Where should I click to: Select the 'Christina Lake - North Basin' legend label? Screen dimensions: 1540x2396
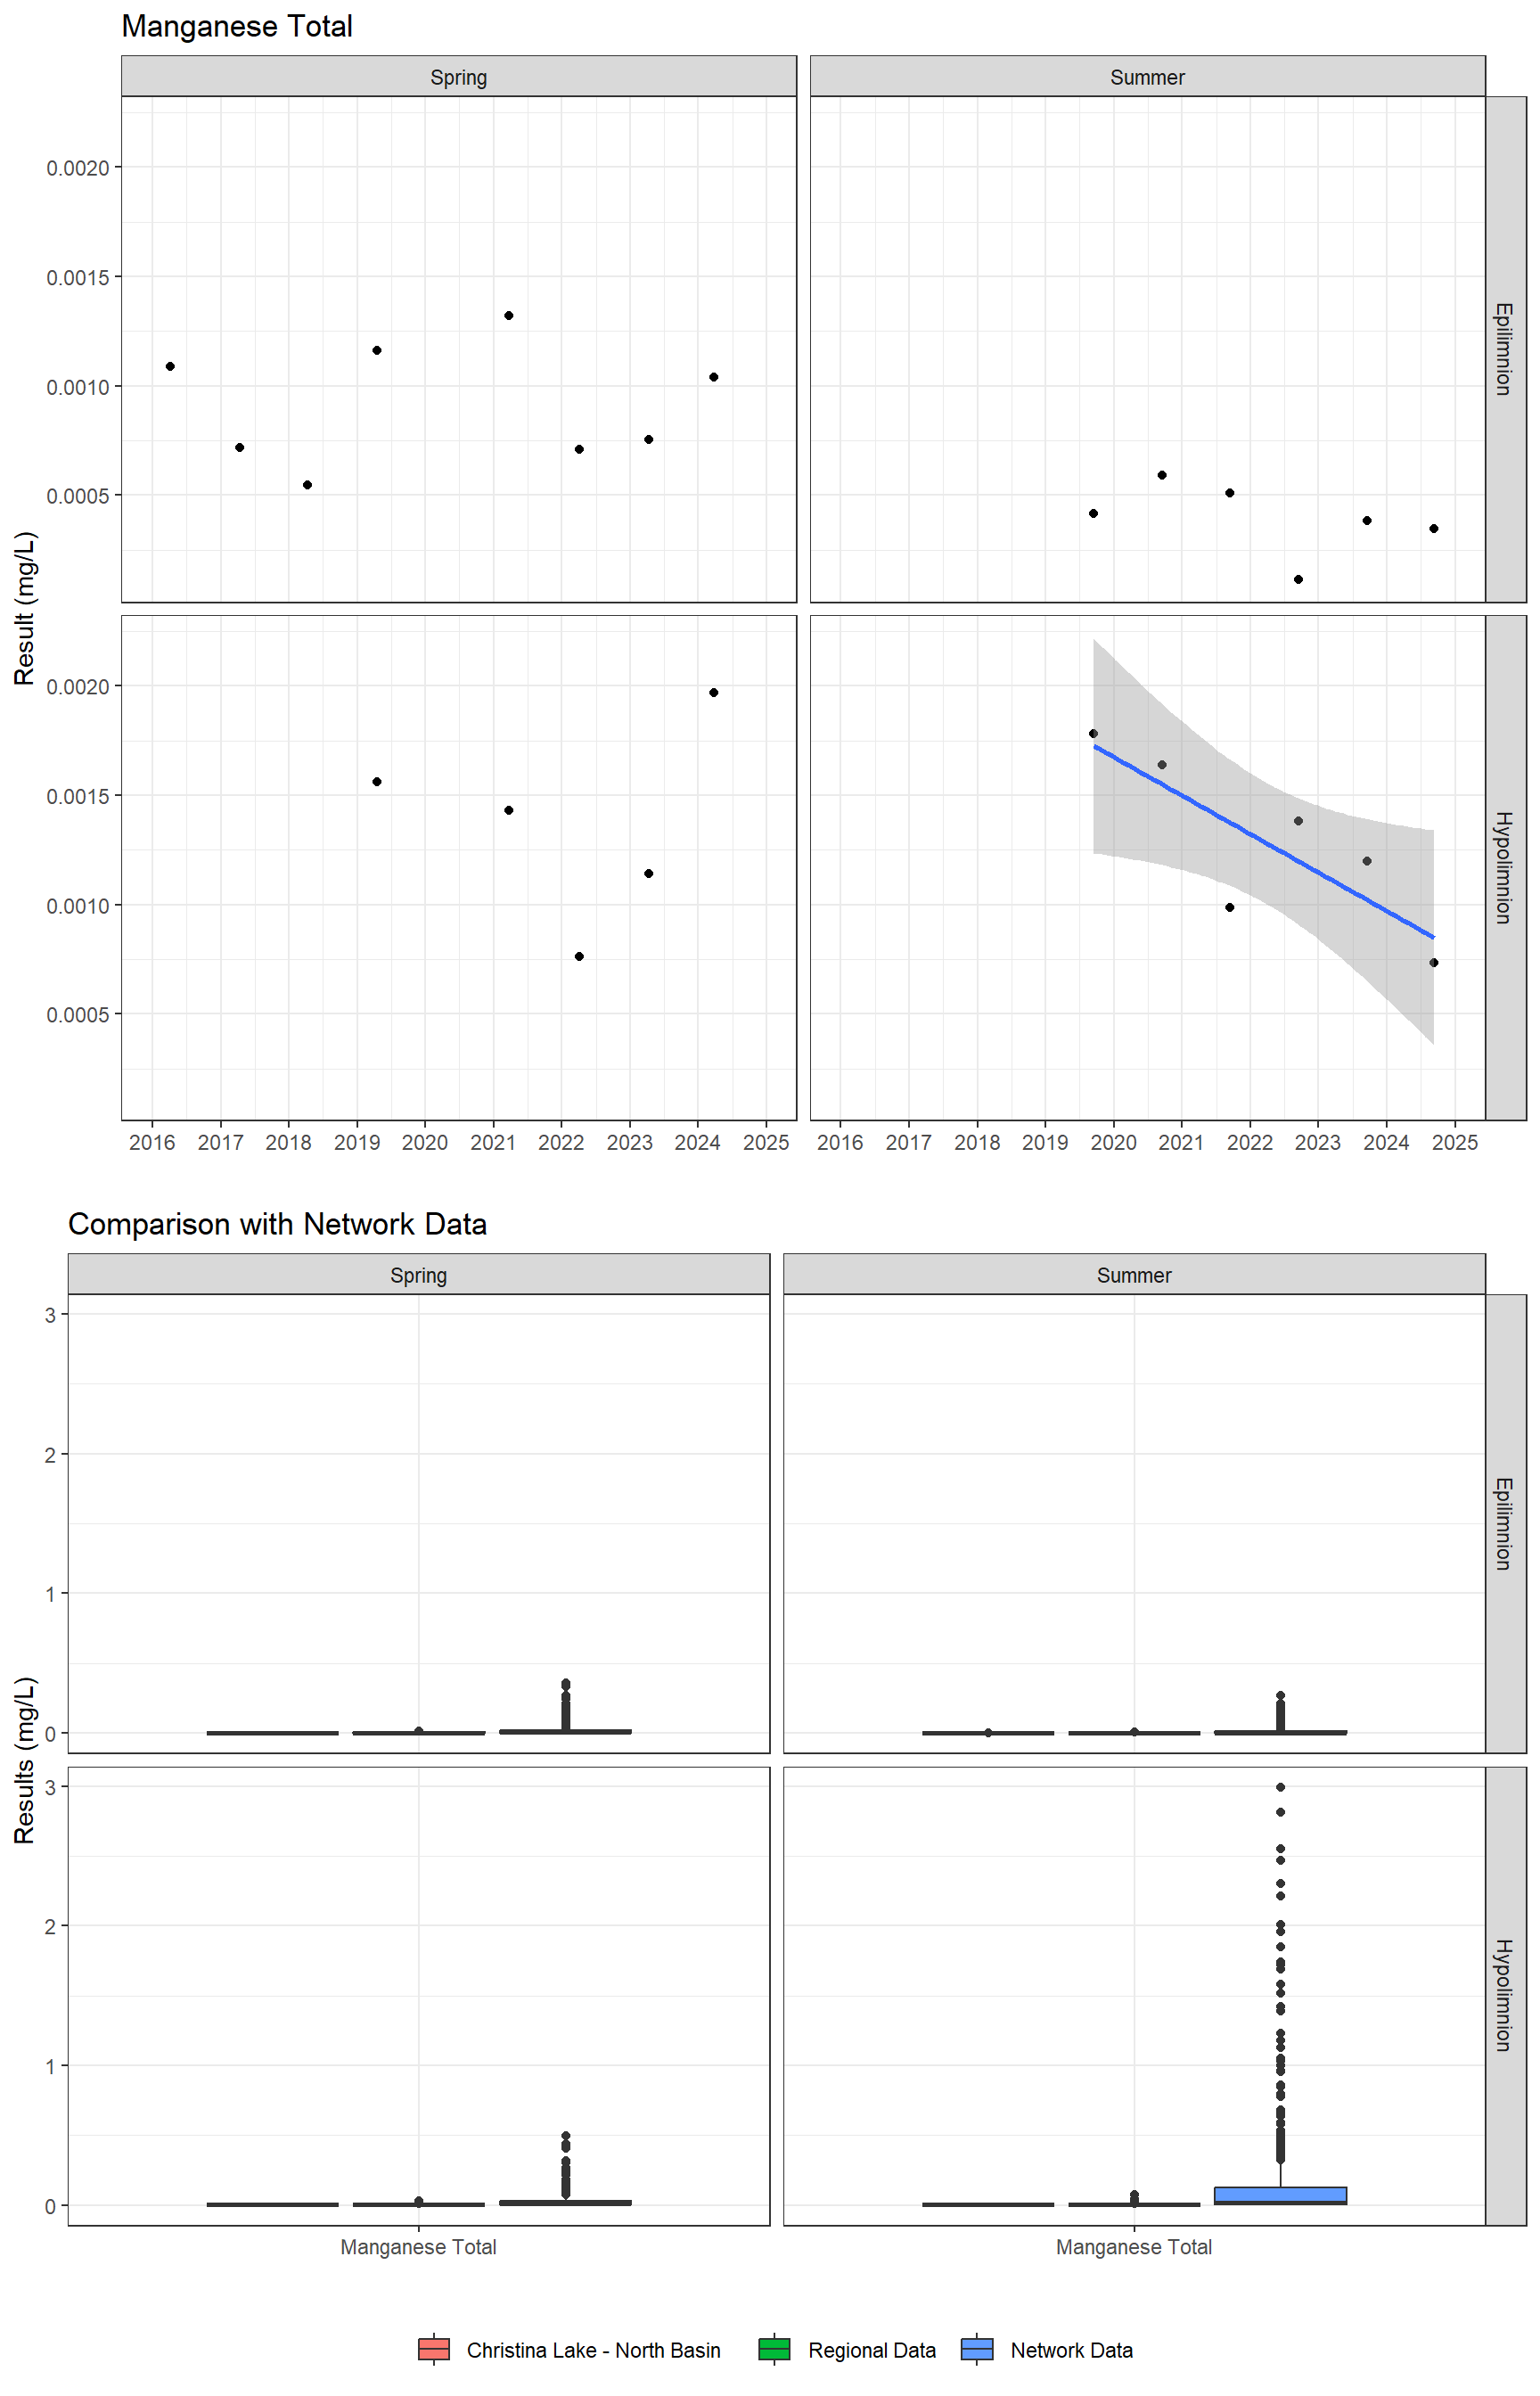coord(593,2350)
